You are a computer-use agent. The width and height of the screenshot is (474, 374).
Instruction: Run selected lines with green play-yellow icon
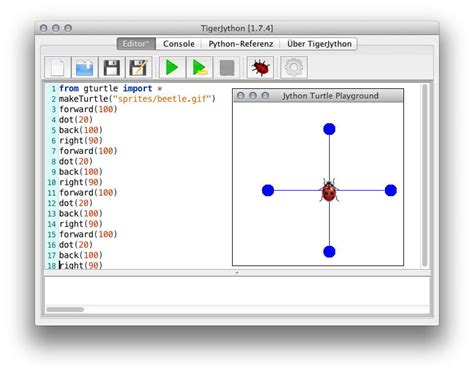point(199,68)
